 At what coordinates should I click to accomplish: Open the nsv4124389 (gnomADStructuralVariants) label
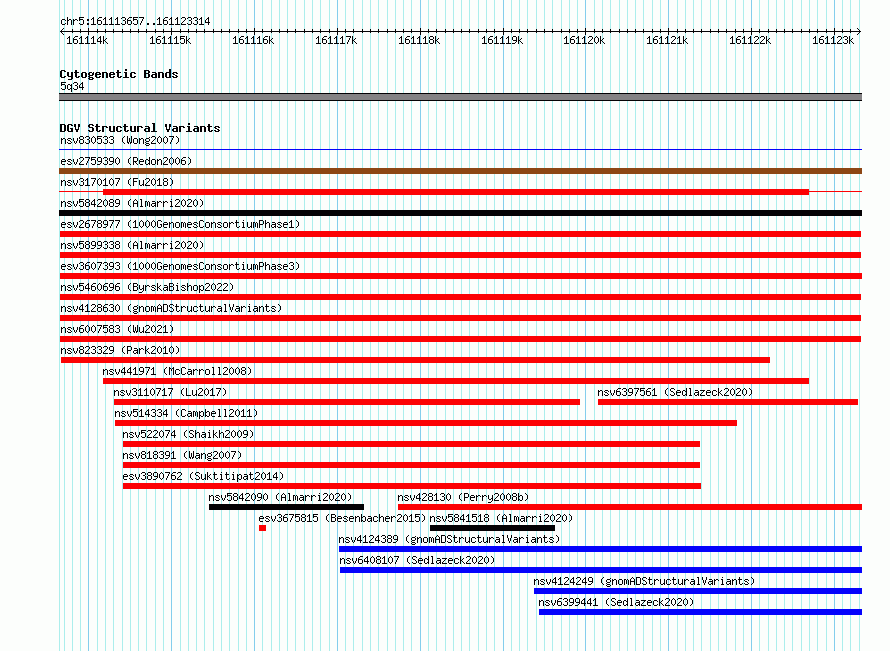(x=449, y=539)
